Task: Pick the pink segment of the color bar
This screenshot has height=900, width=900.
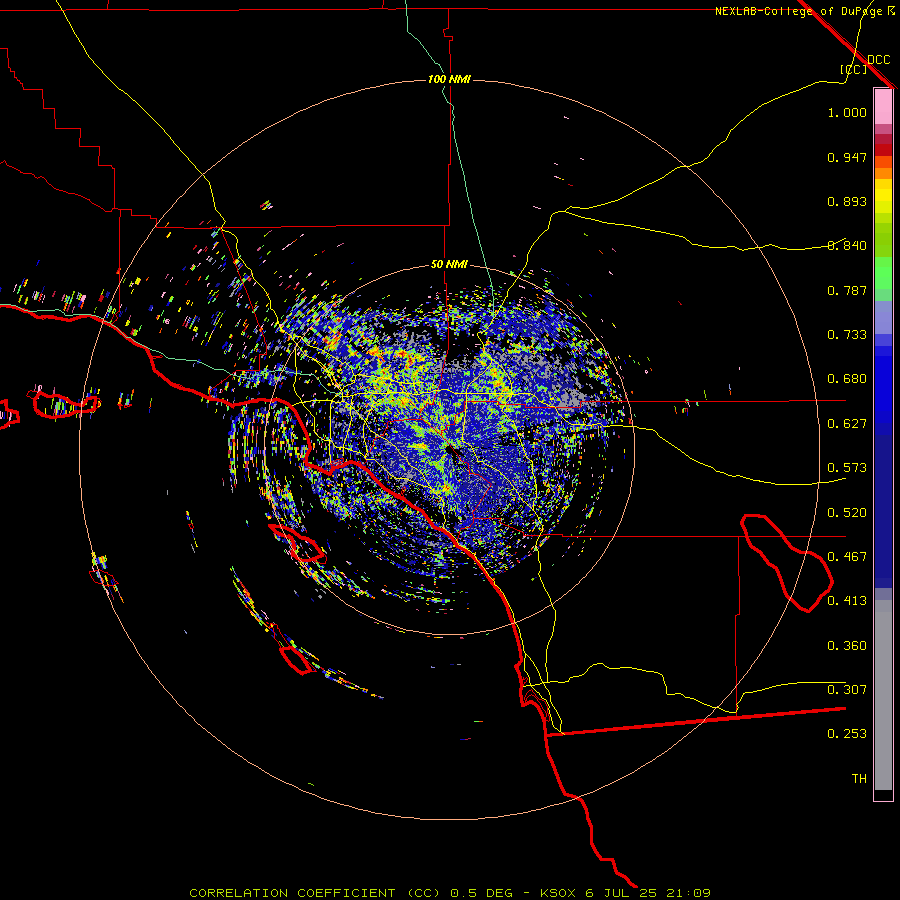Action: click(x=883, y=107)
